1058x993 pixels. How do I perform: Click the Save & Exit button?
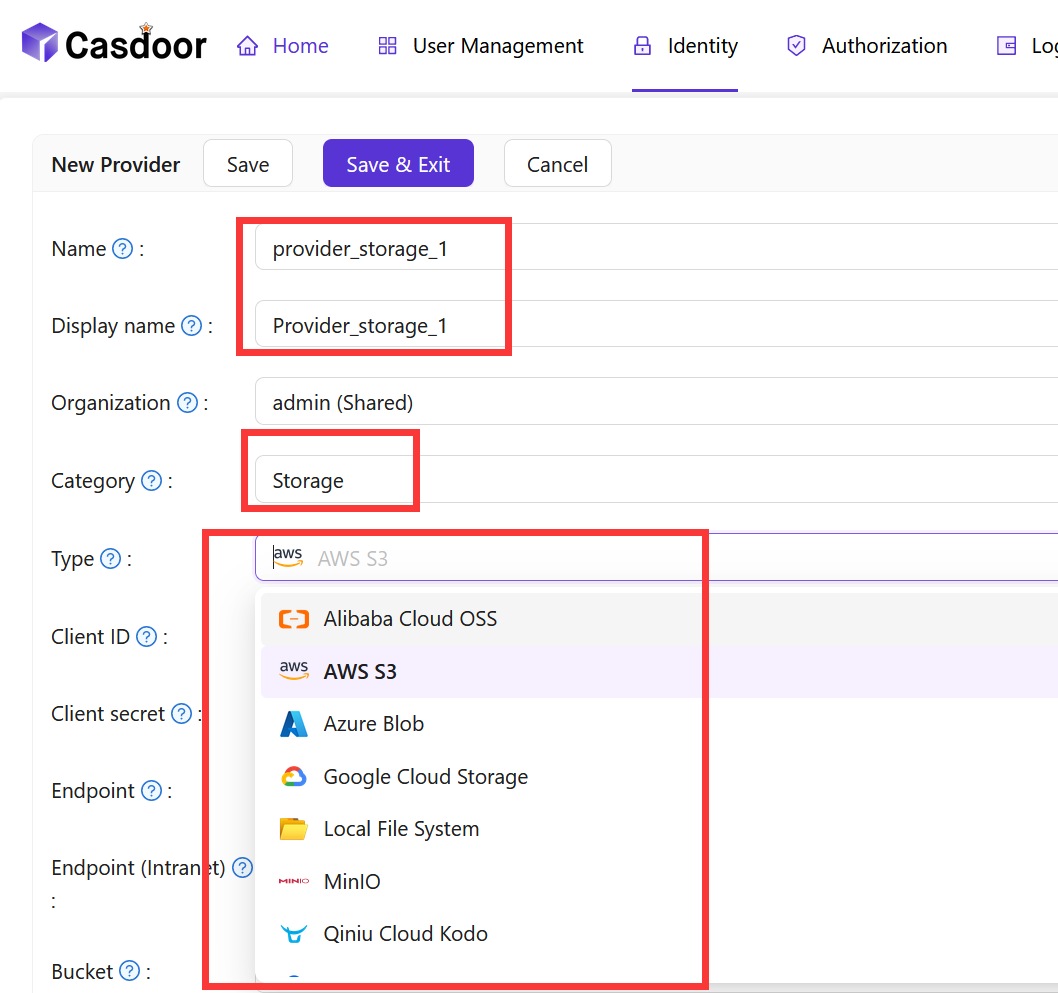[x=398, y=163]
